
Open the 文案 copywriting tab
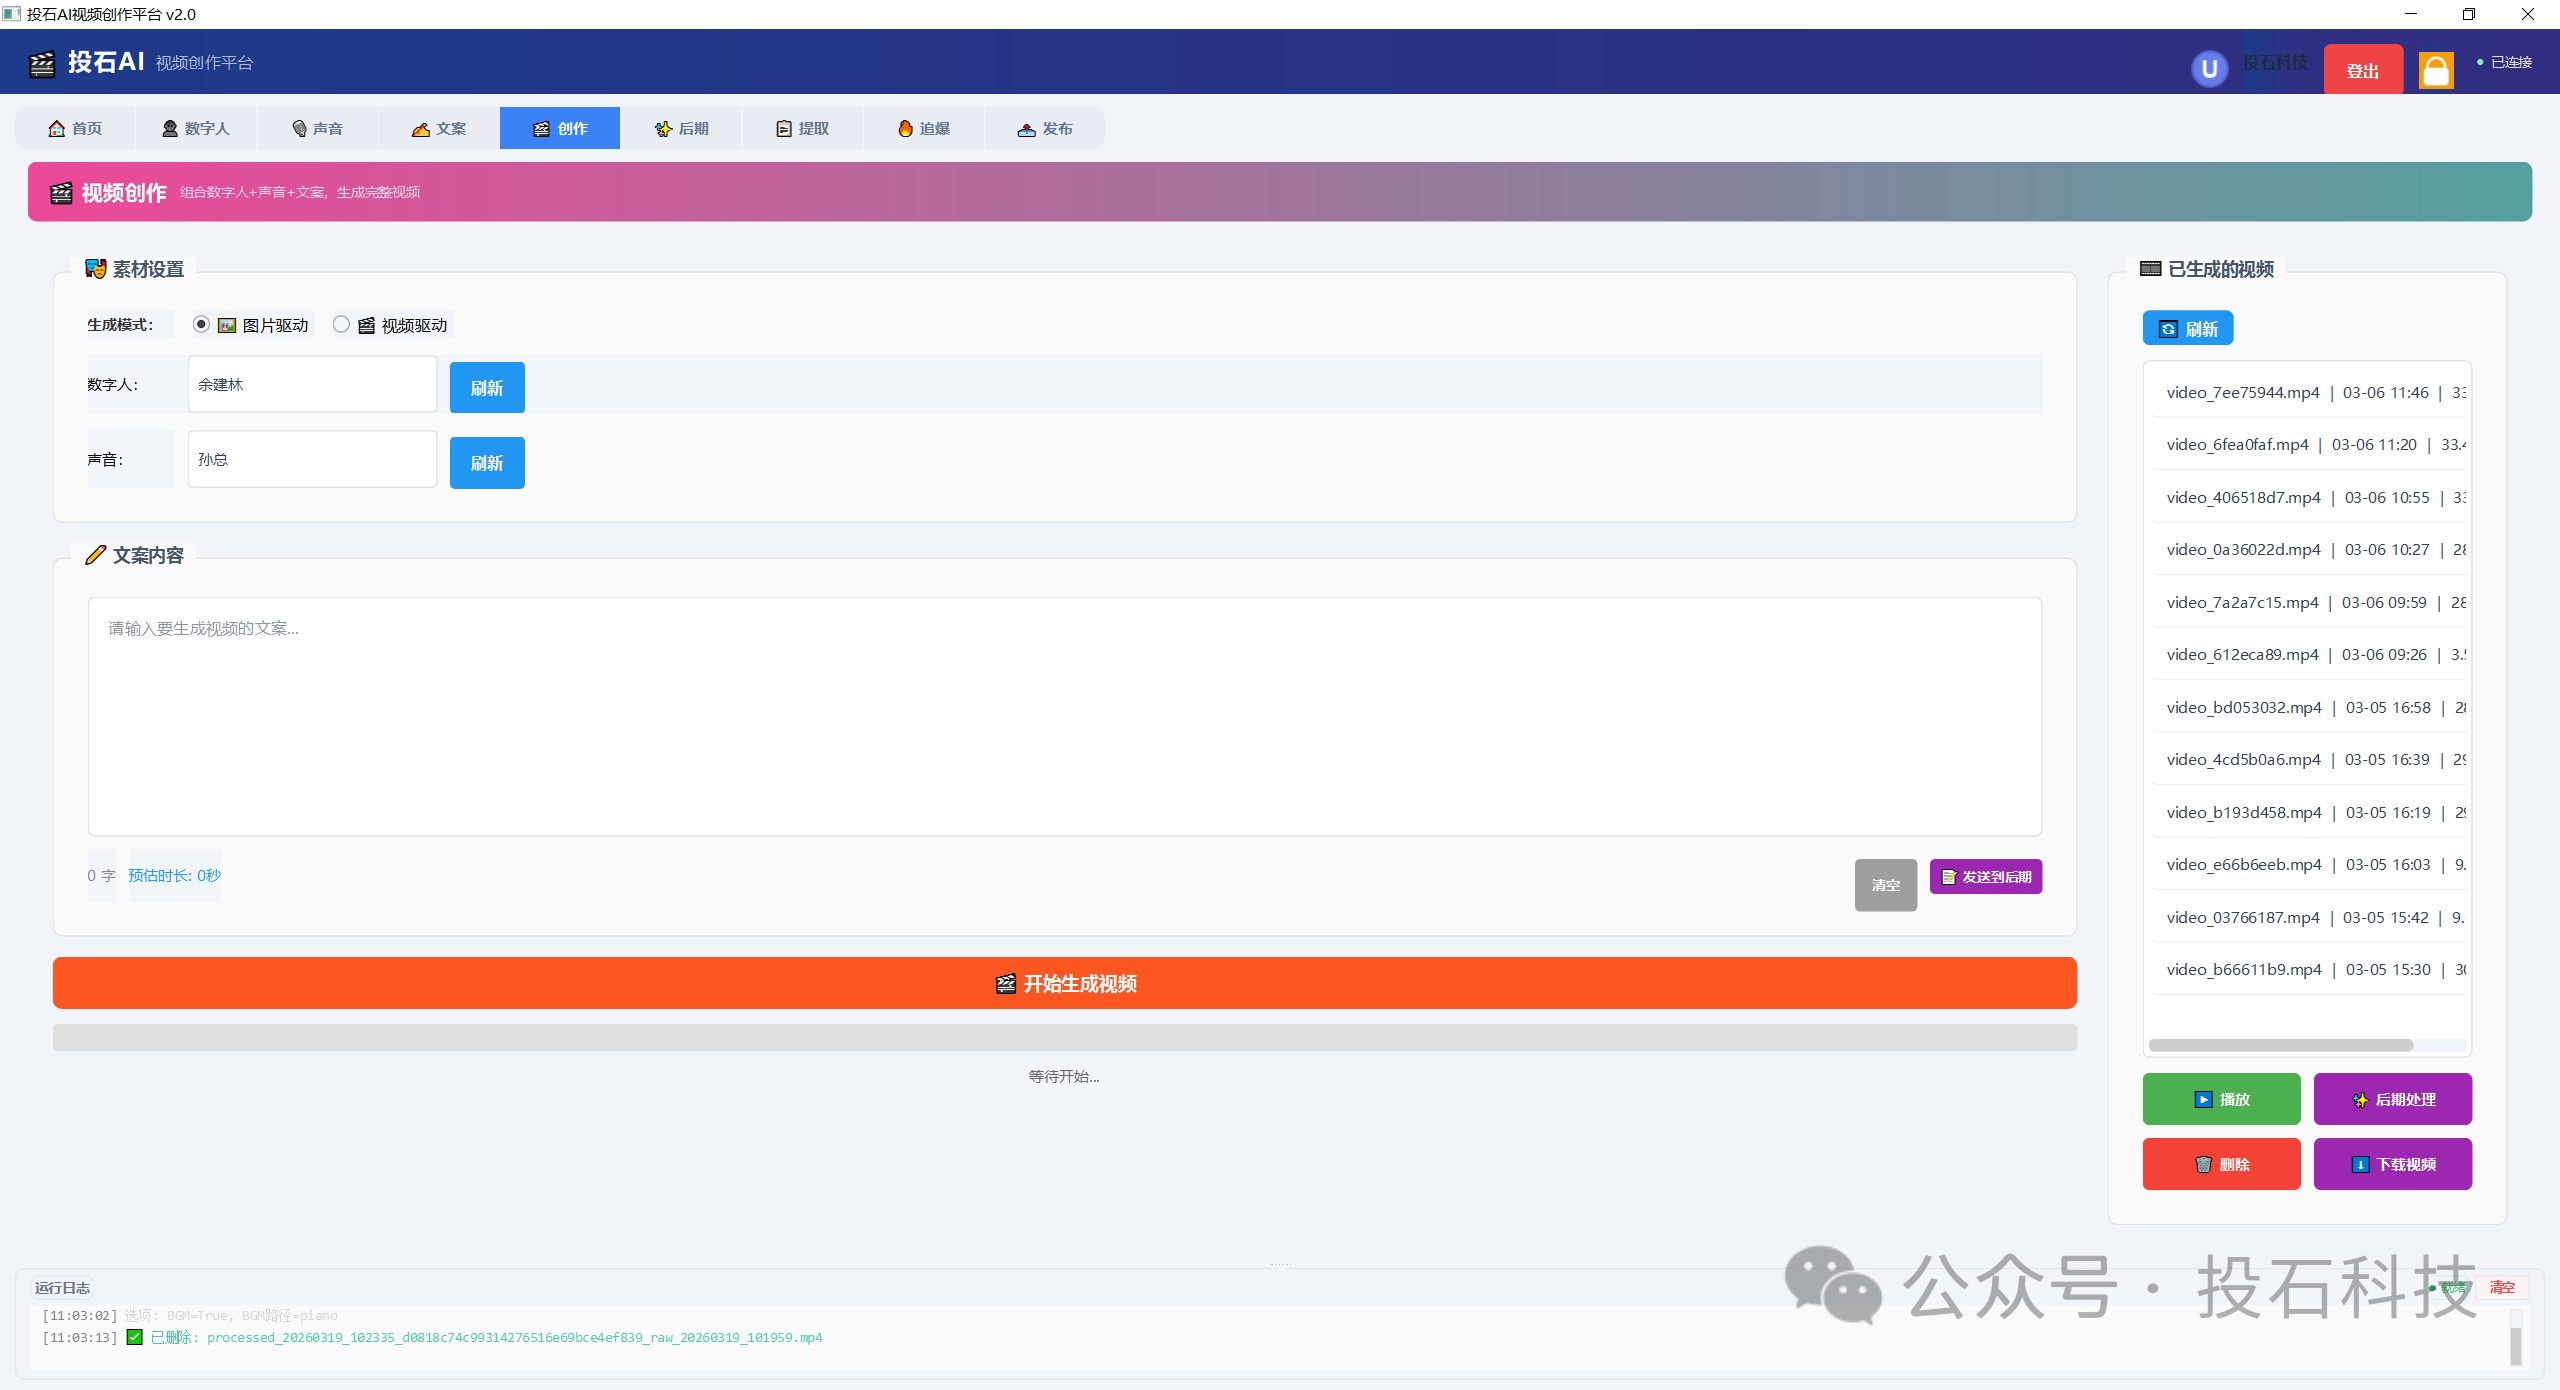438,128
